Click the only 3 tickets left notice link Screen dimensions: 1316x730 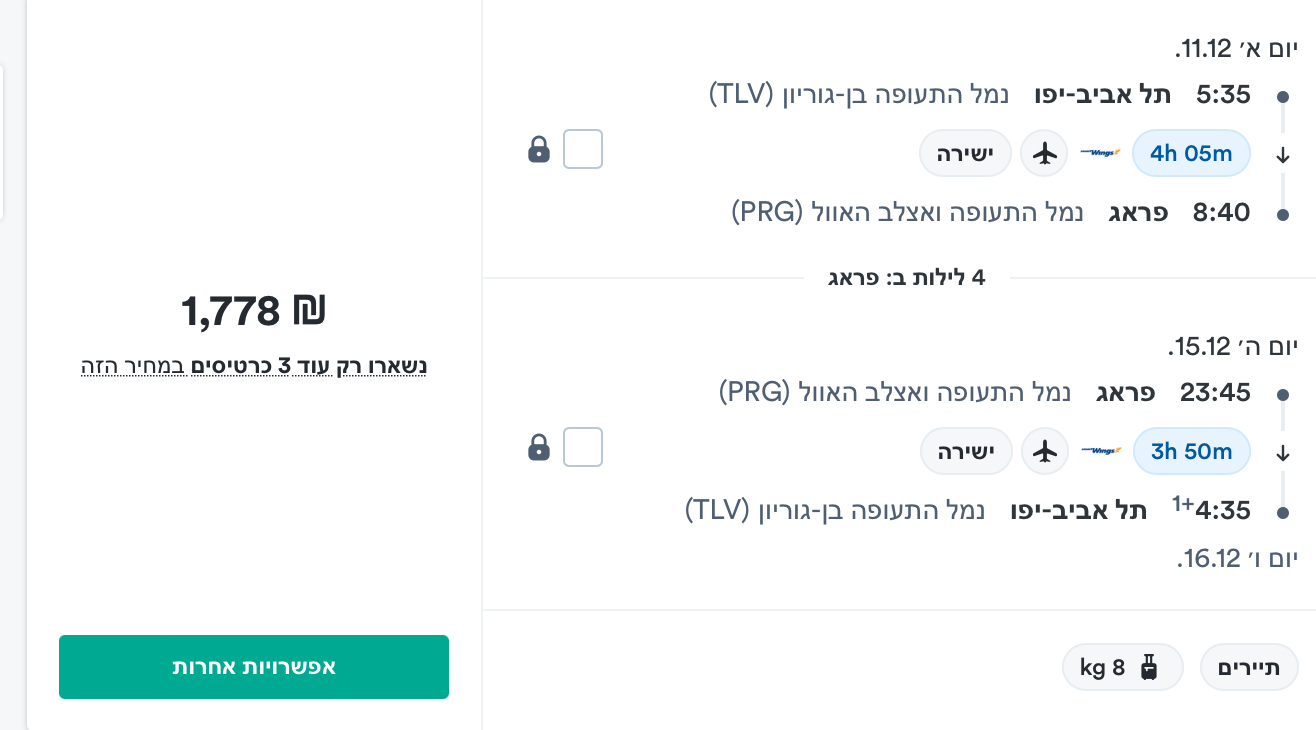click(254, 366)
